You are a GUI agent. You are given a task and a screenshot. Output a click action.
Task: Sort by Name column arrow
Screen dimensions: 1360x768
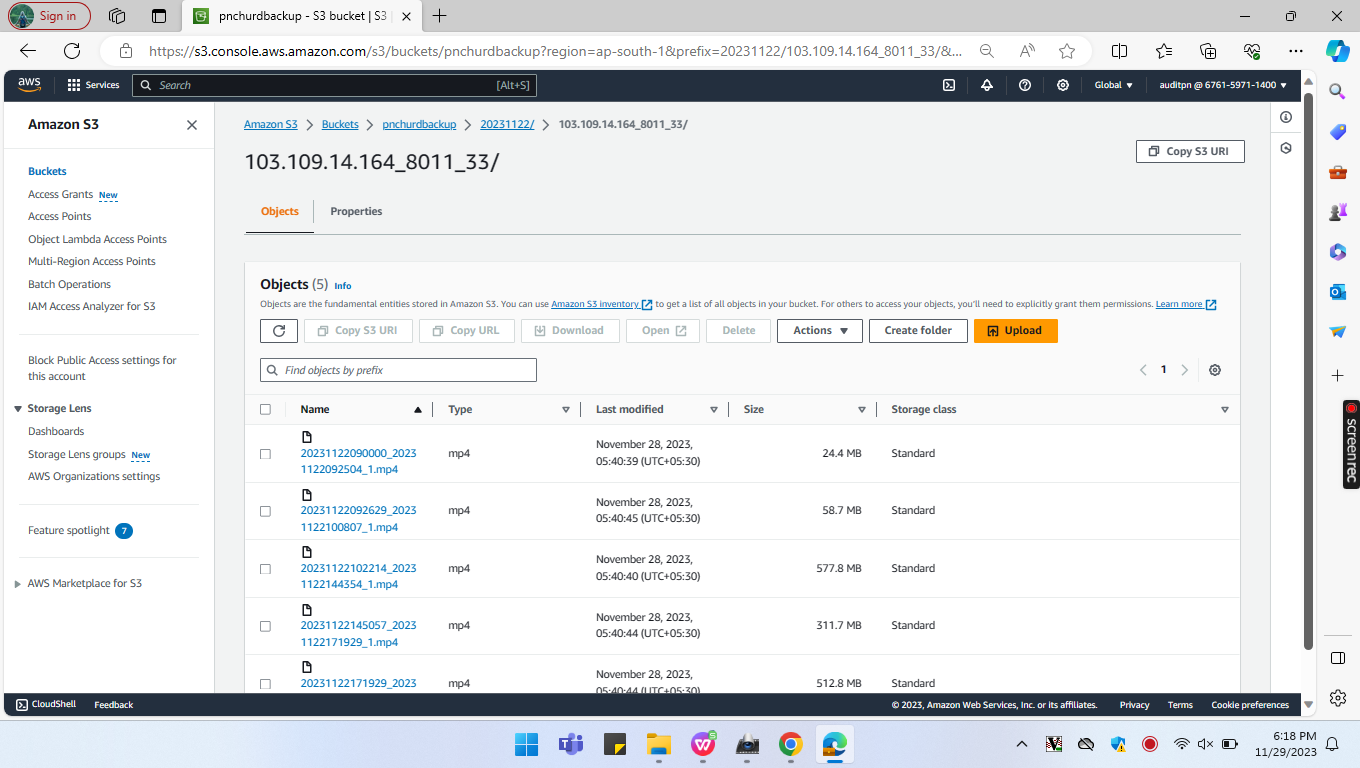[x=418, y=410]
